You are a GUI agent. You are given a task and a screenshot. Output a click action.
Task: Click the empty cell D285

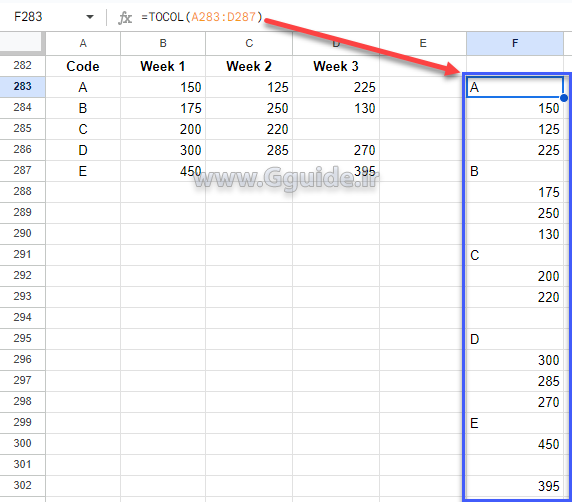pos(336,129)
